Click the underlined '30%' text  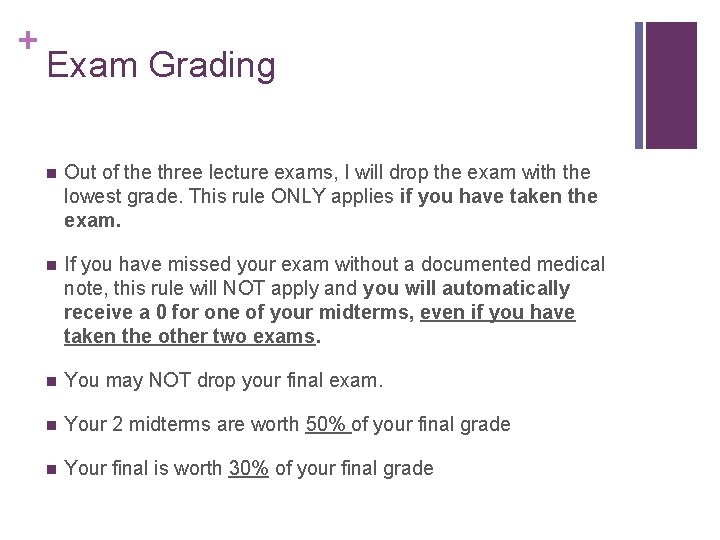point(248,468)
